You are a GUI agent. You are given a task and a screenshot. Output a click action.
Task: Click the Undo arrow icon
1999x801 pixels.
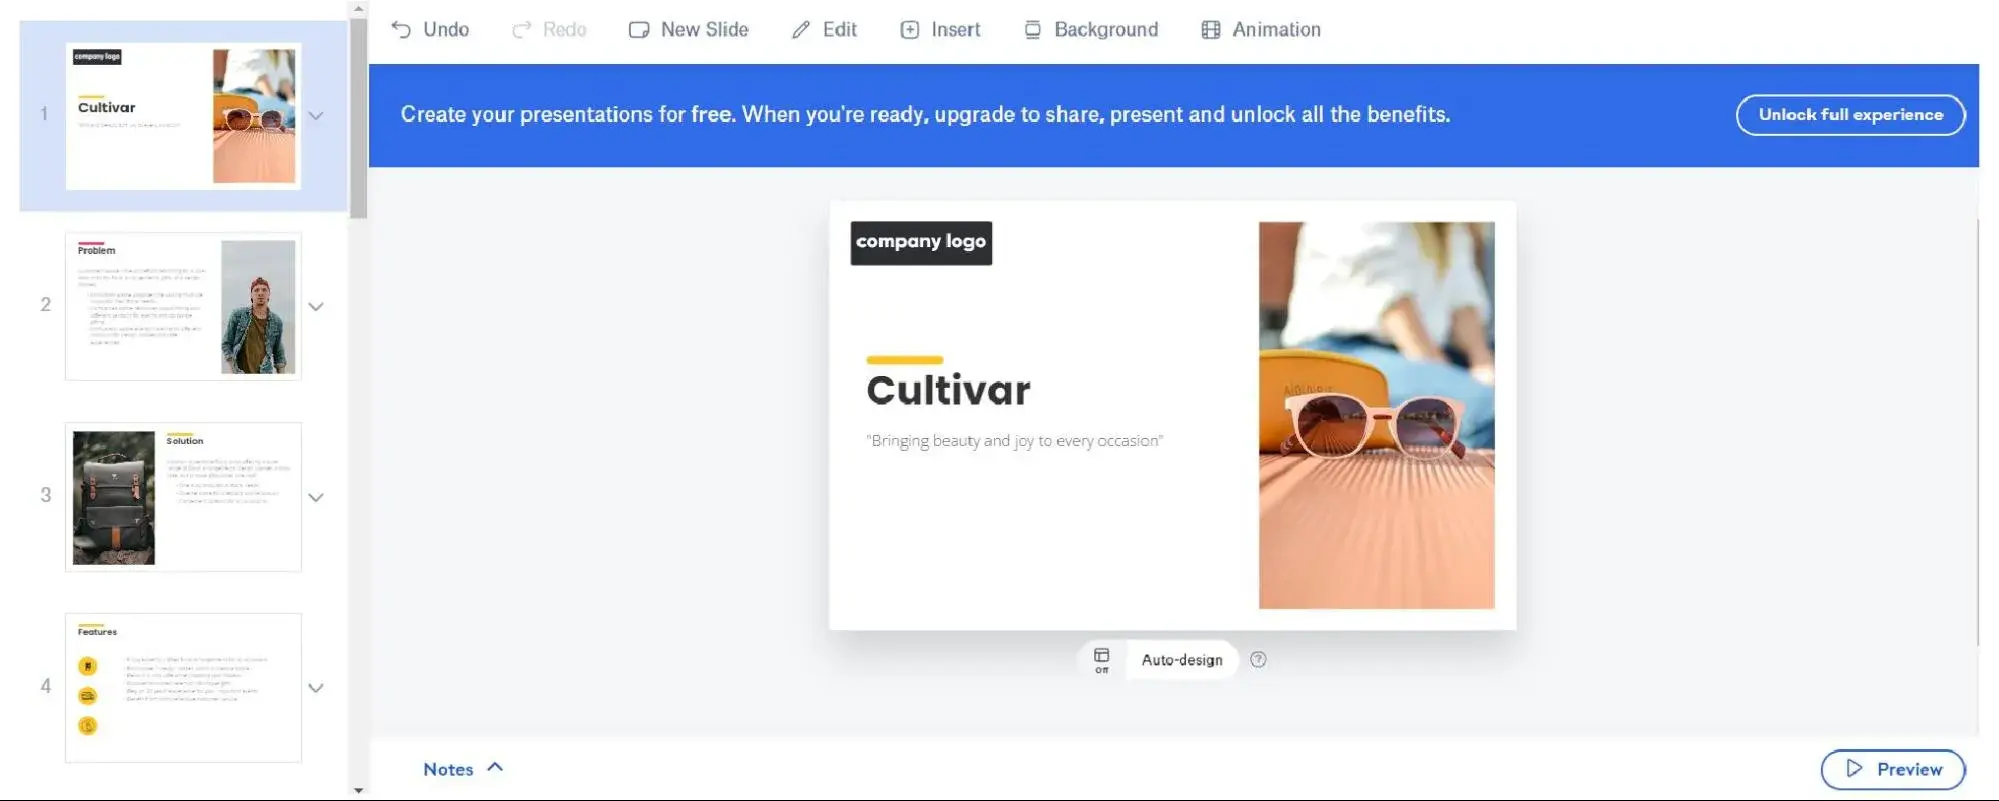[x=401, y=30]
